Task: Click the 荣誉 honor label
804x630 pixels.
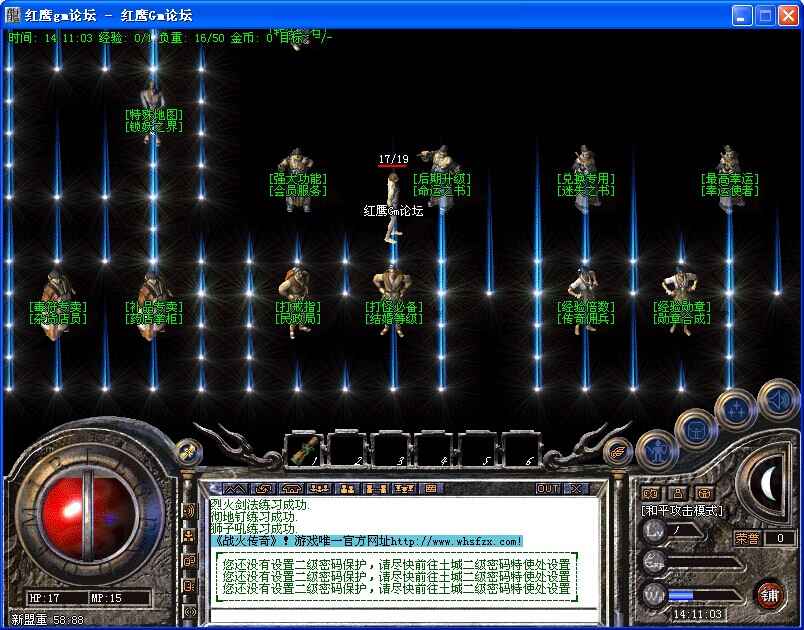Action: (x=748, y=538)
